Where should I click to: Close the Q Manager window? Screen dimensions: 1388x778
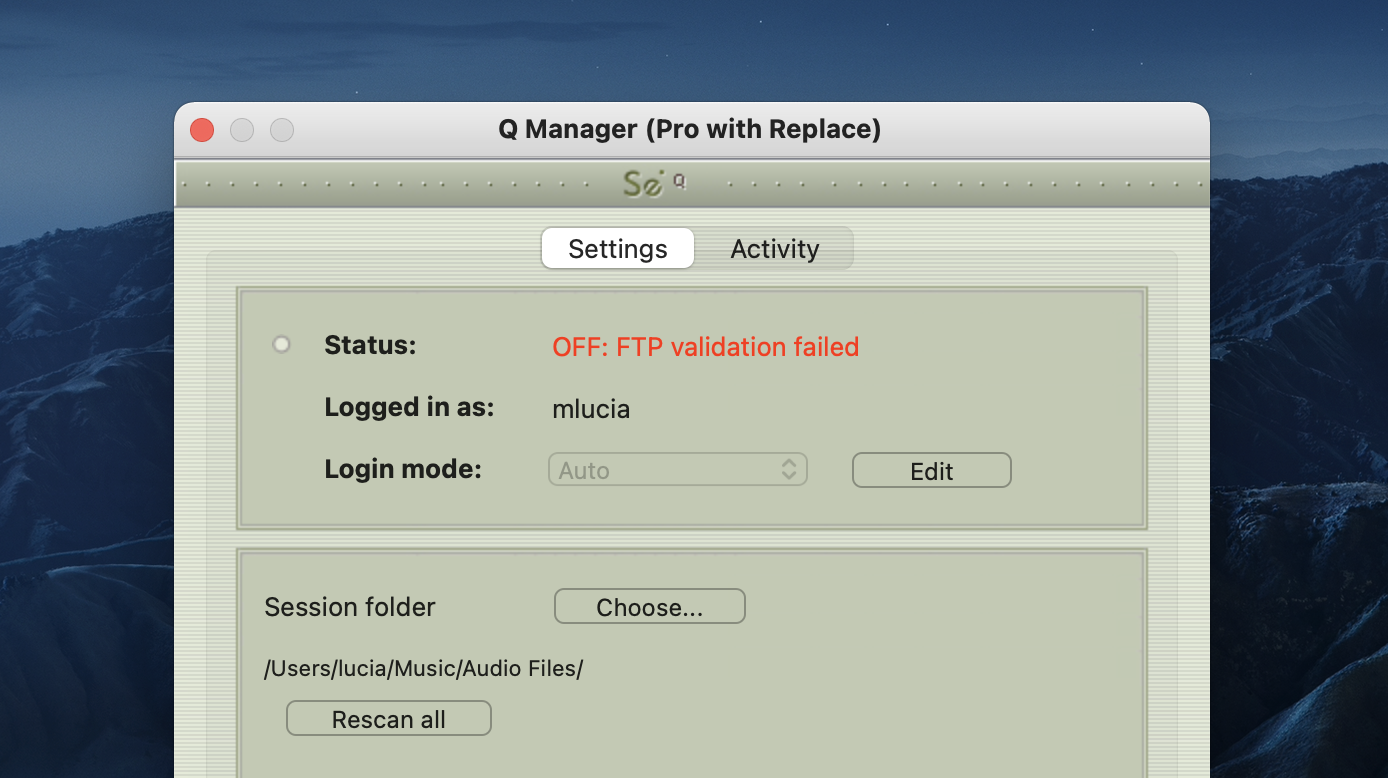pyautogui.click(x=202, y=130)
